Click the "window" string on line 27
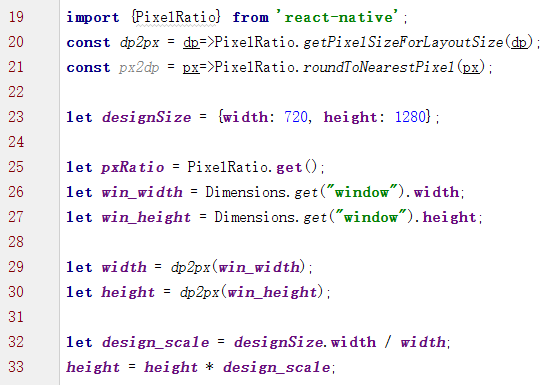 click(x=372, y=216)
